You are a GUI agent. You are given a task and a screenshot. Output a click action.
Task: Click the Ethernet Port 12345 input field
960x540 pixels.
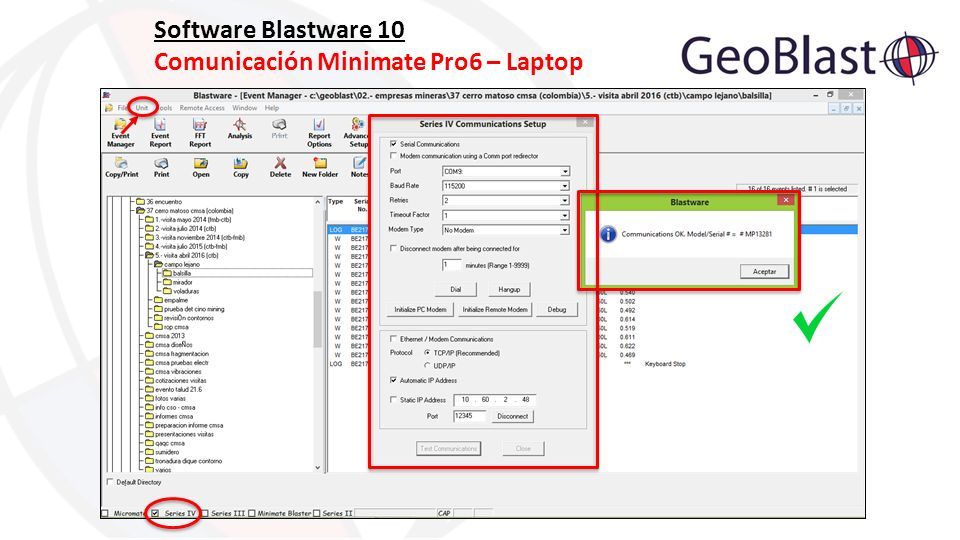(470, 416)
